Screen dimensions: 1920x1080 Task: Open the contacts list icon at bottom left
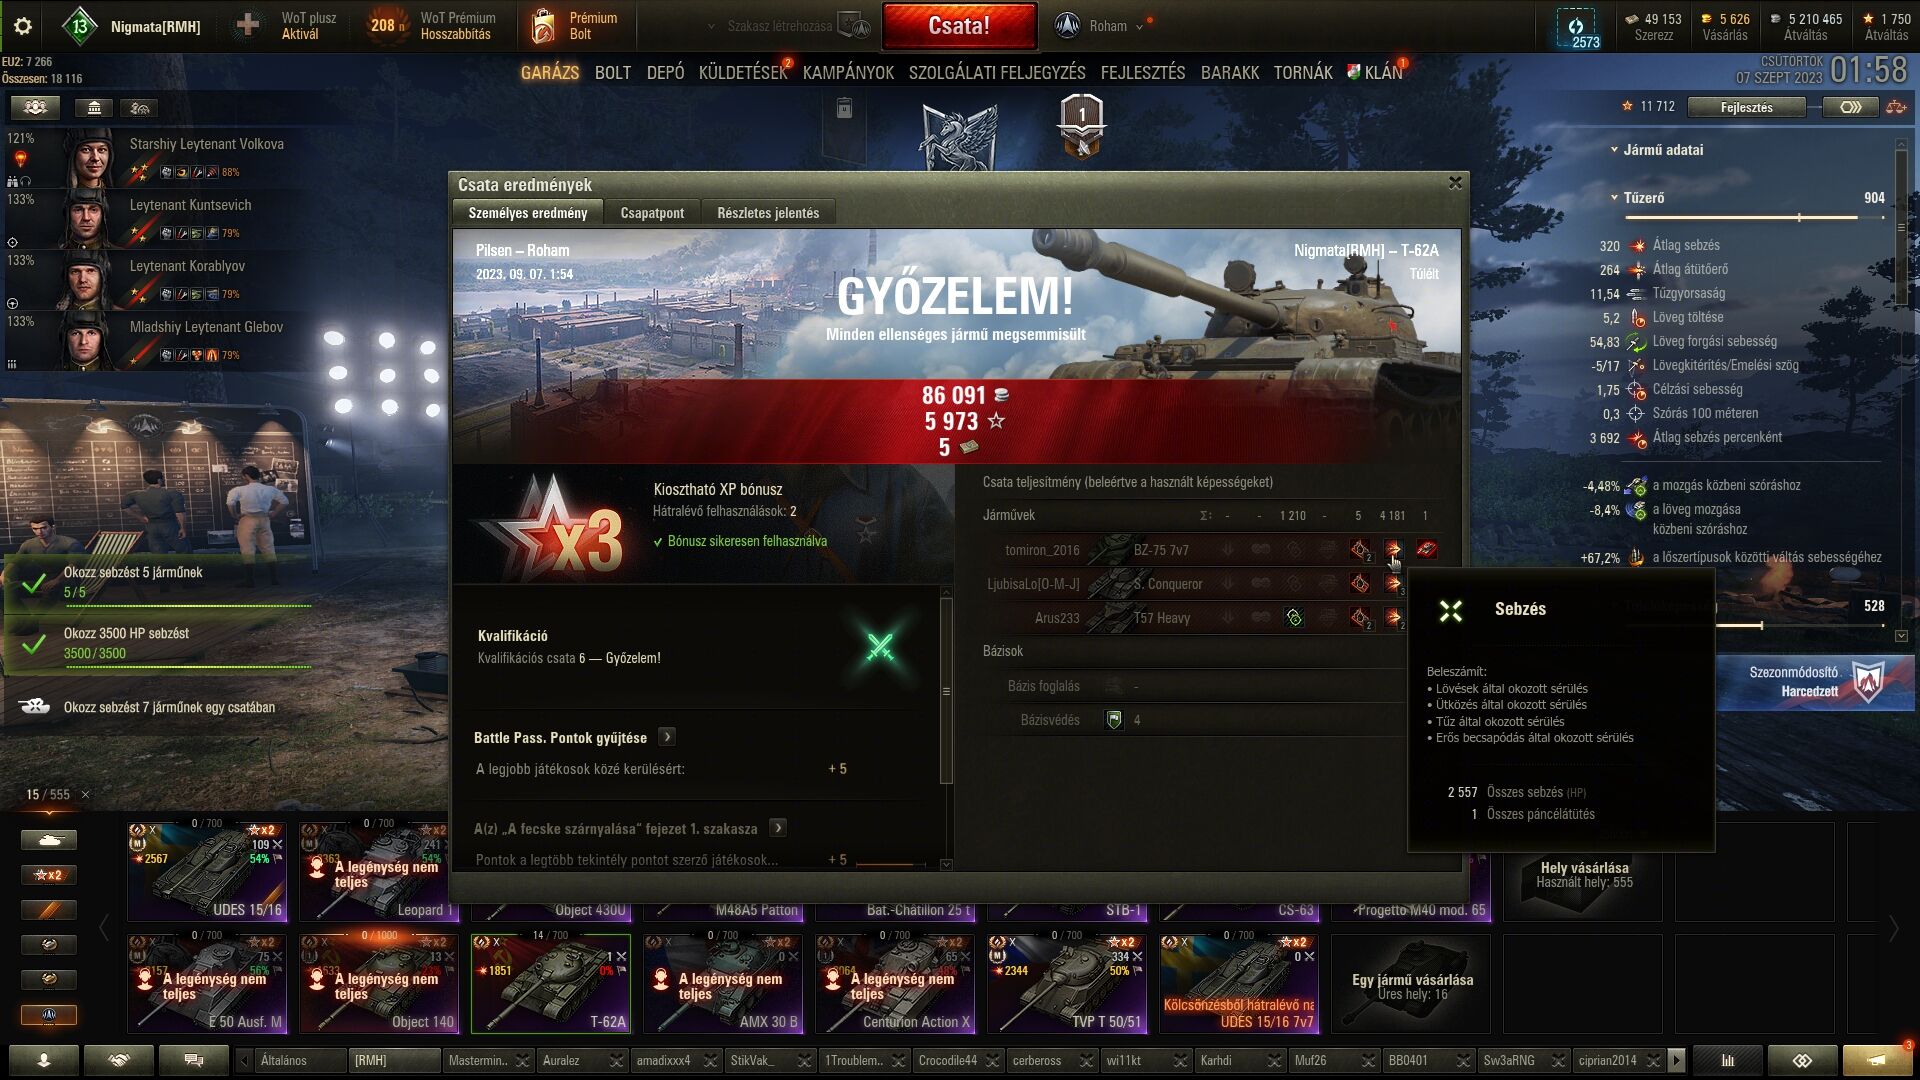[x=44, y=1060]
